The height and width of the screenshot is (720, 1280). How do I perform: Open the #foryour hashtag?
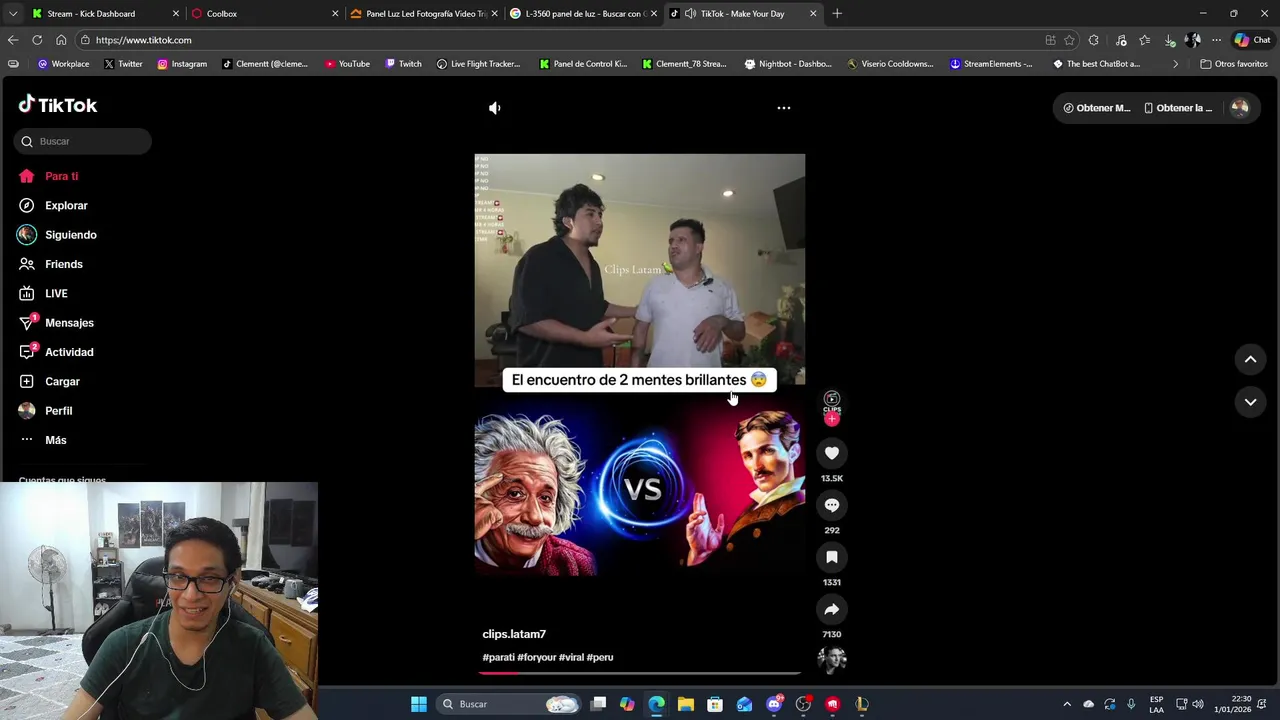pyautogui.click(x=536, y=657)
